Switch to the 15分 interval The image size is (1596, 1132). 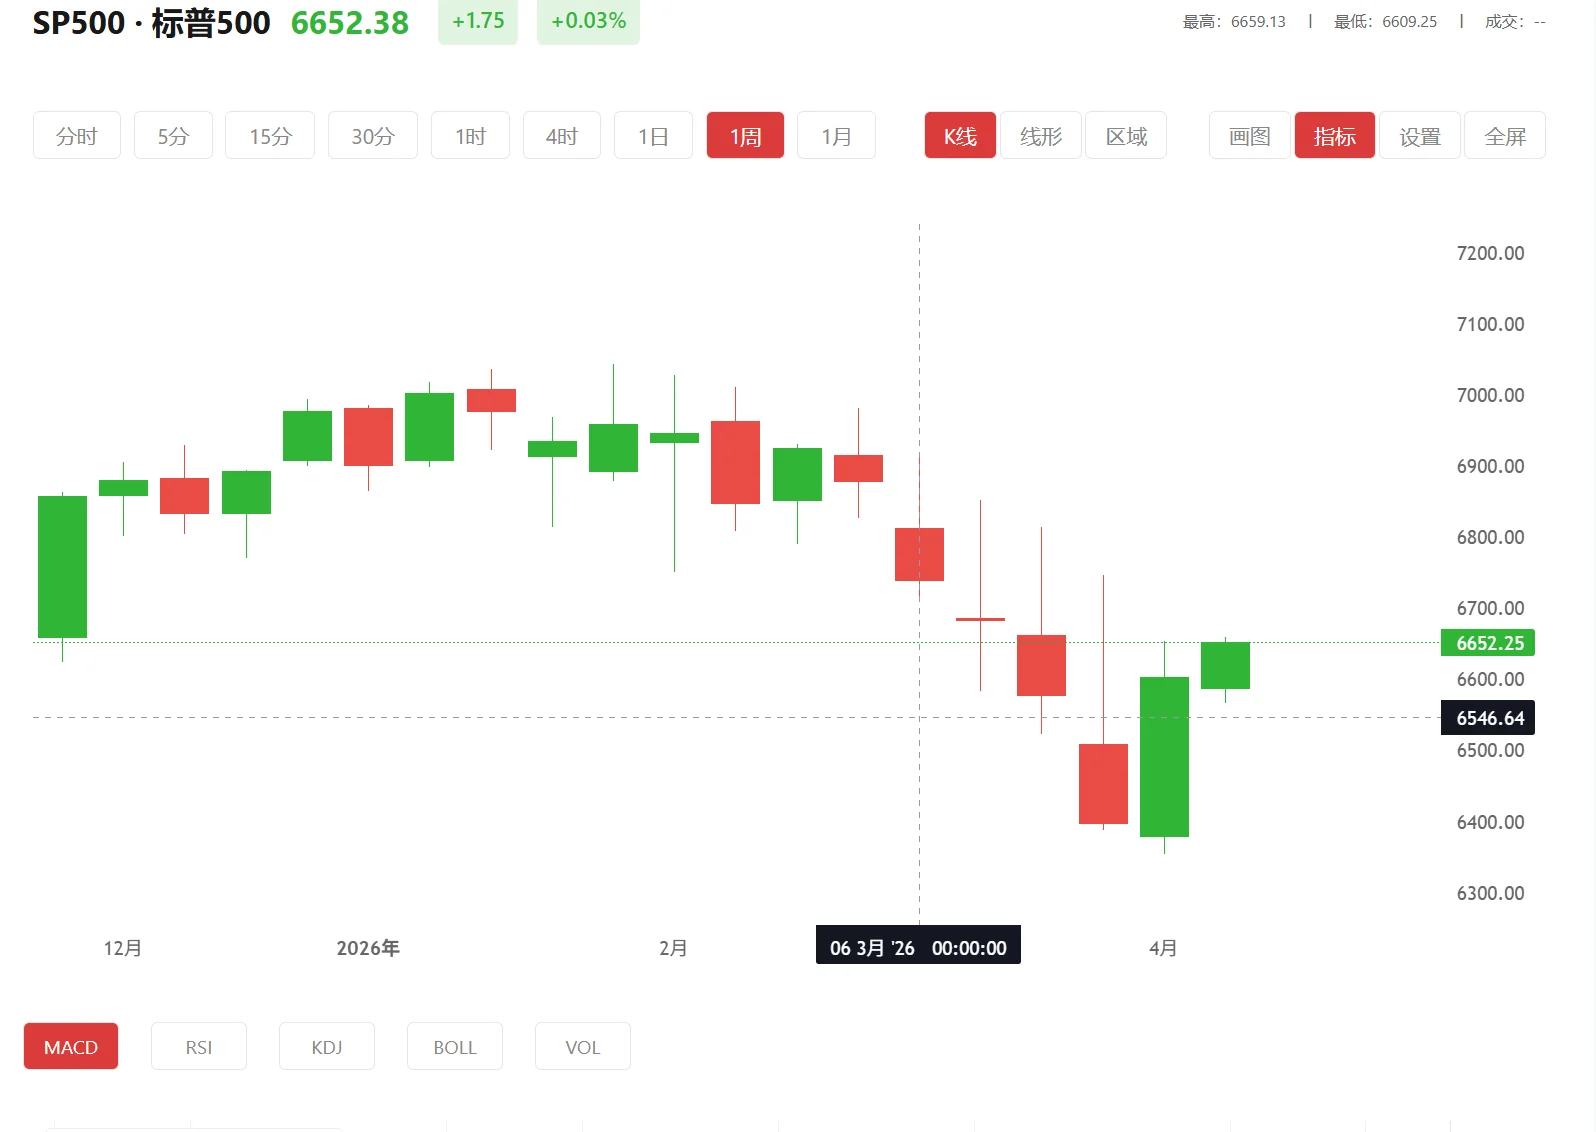[x=270, y=136]
